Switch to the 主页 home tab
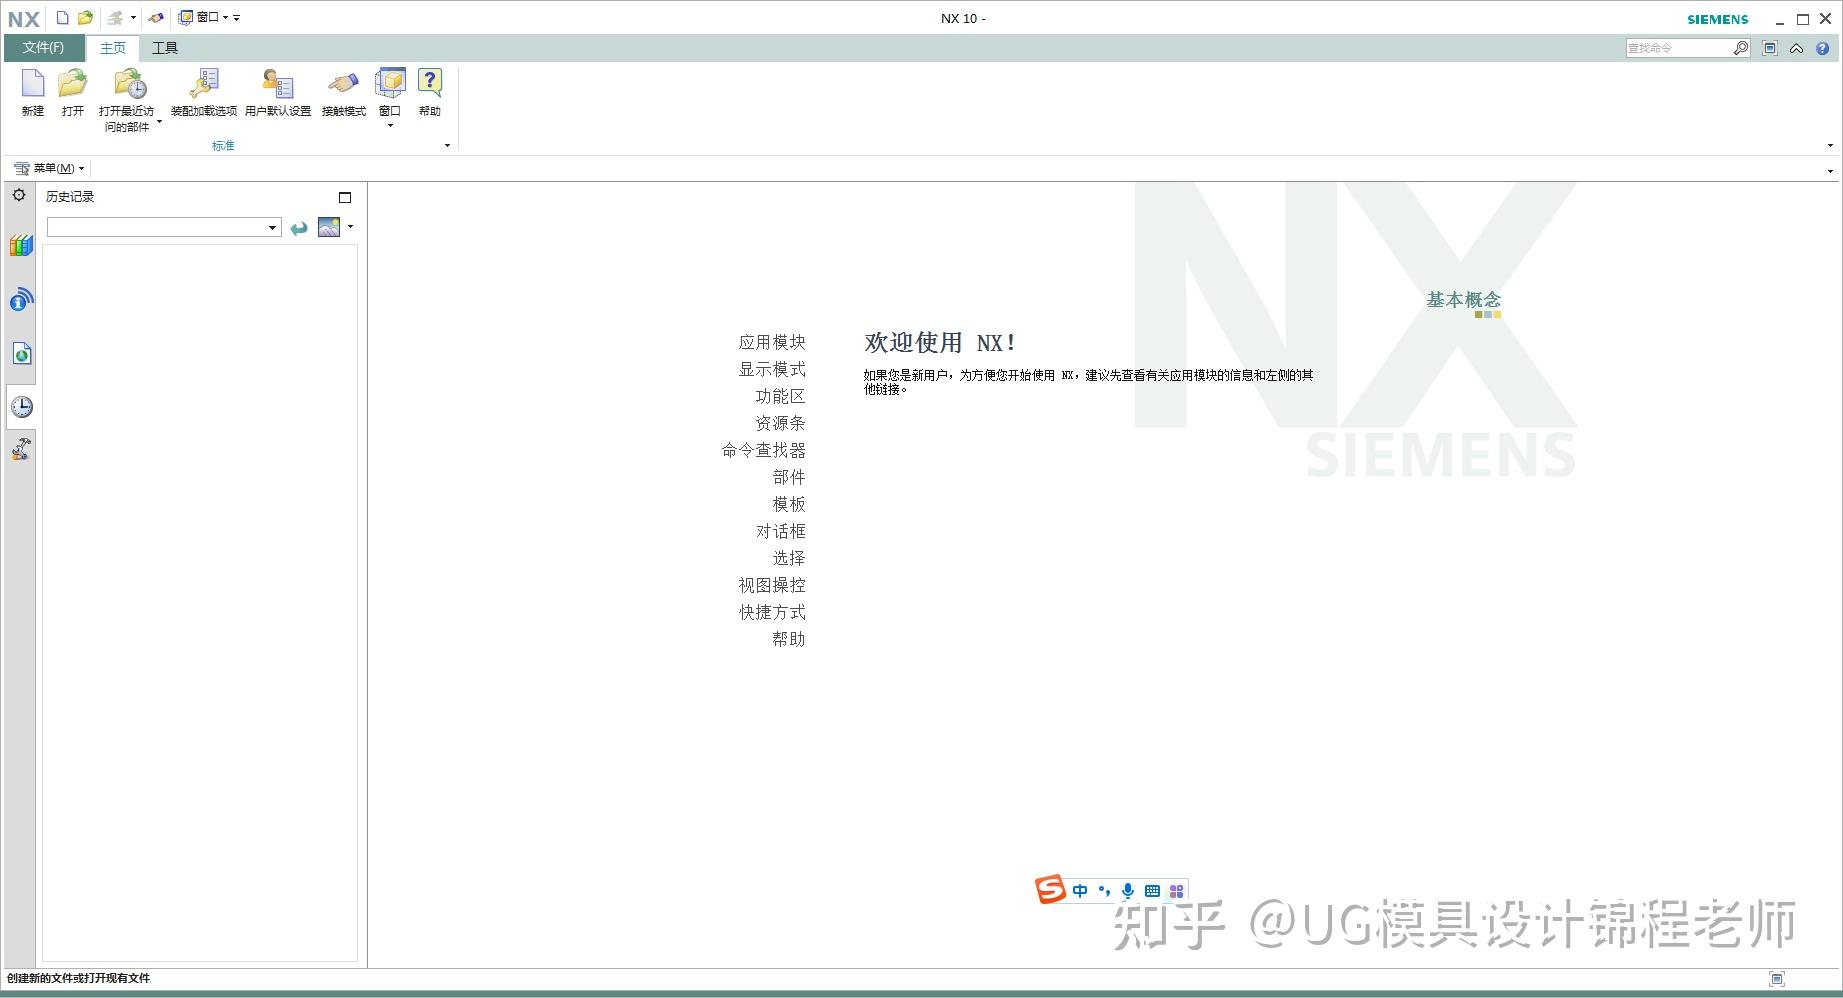 (x=113, y=48)
